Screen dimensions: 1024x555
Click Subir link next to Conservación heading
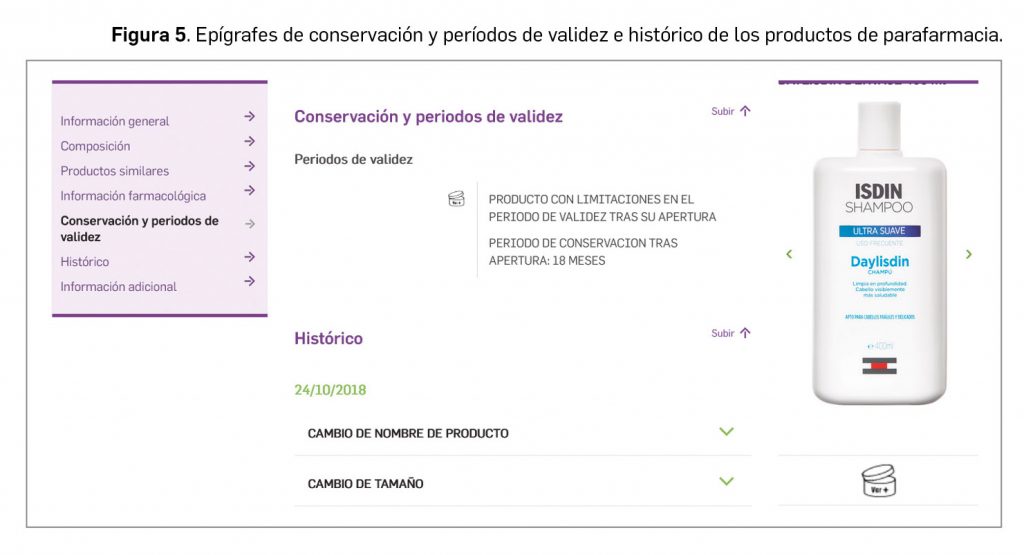point(730,112)
